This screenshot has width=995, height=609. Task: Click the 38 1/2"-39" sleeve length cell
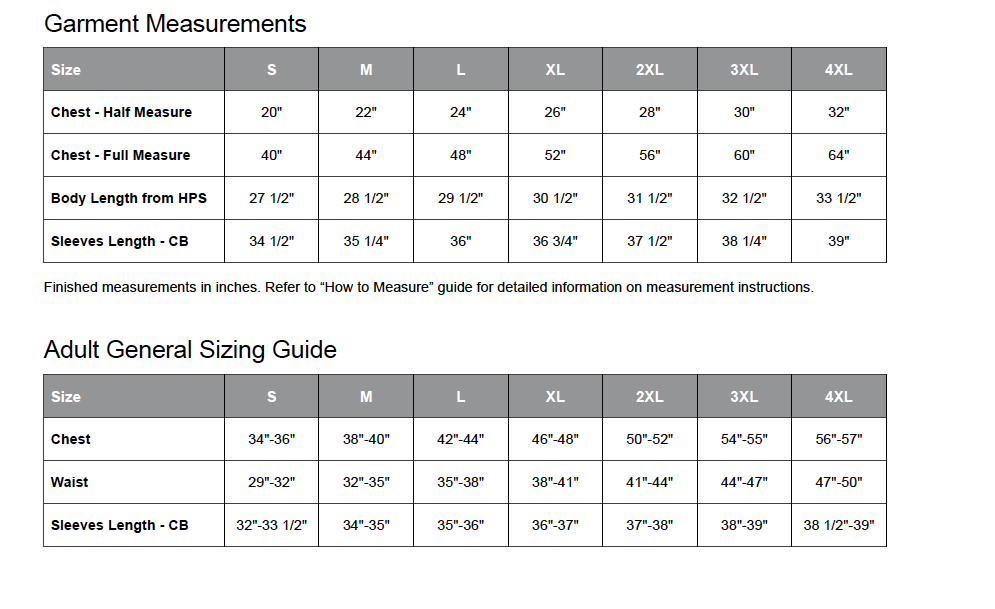[838, 525]
